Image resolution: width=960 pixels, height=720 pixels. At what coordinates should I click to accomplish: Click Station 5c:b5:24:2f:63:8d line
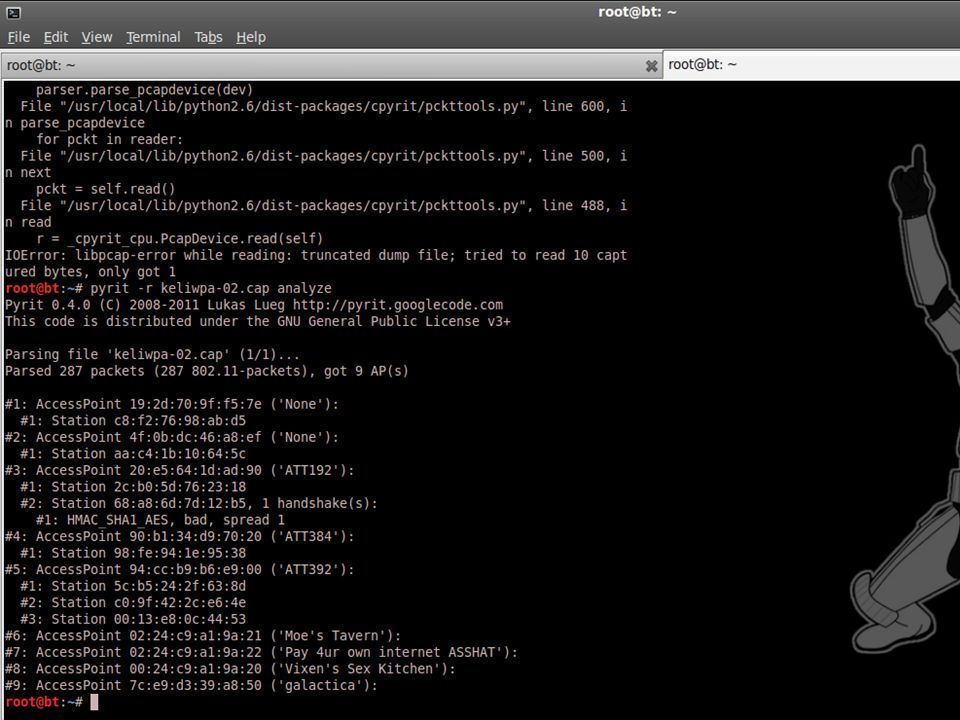click(133, 586)
